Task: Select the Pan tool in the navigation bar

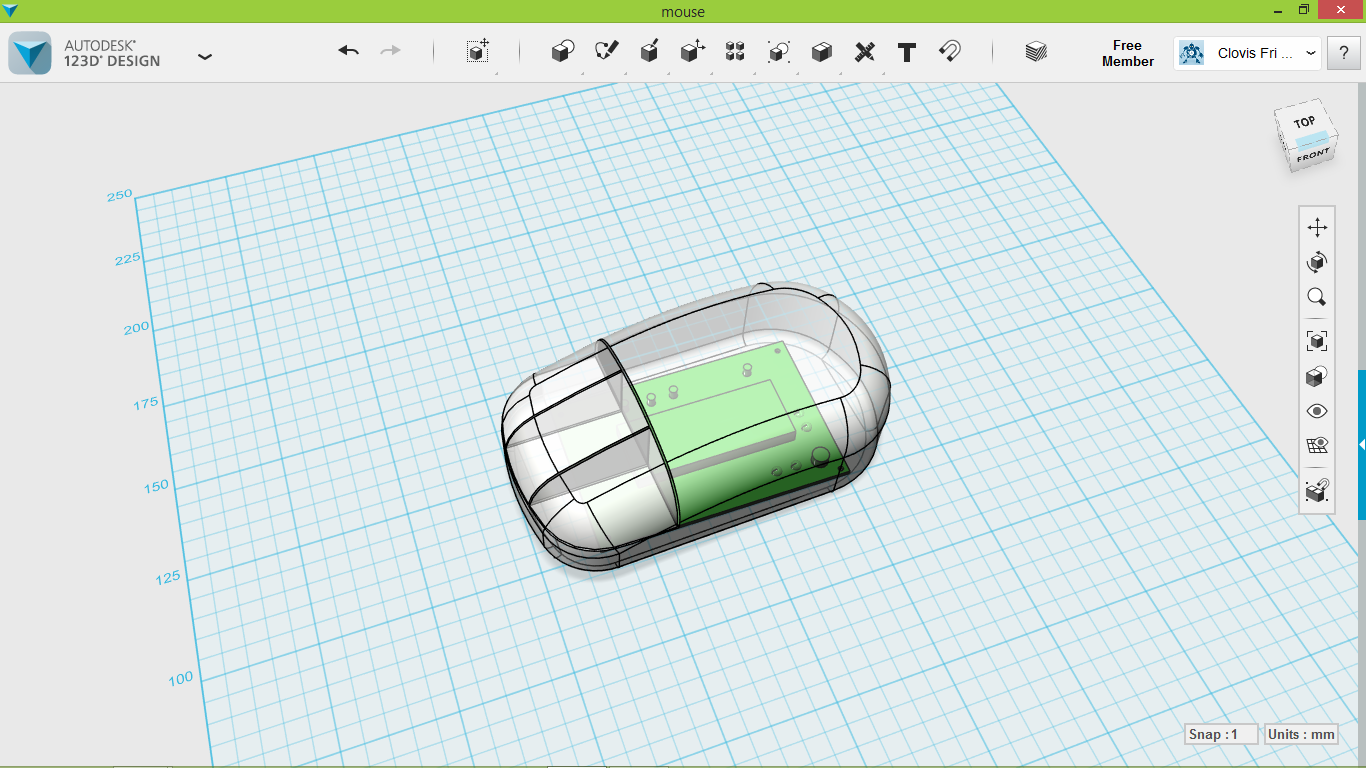Action: (x=1317, y=227)
